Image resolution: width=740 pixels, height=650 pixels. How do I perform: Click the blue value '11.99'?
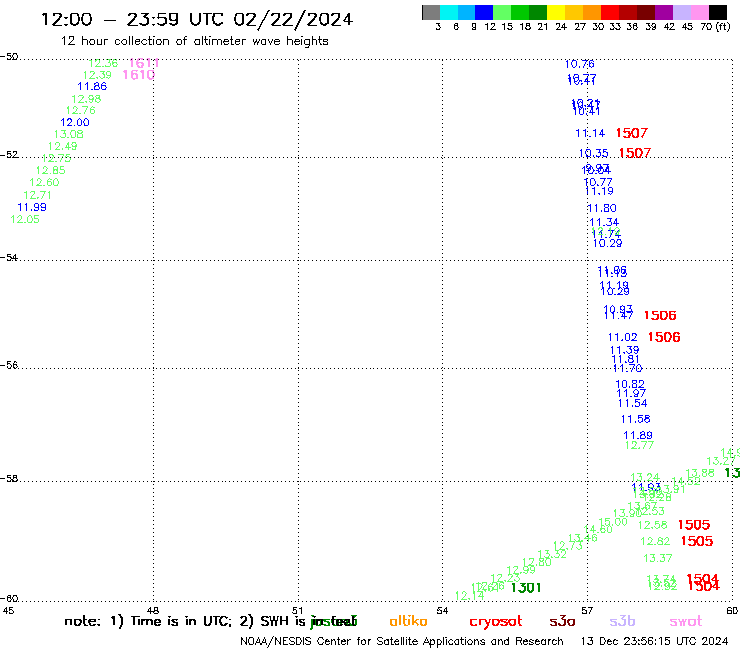pos(32,207)
